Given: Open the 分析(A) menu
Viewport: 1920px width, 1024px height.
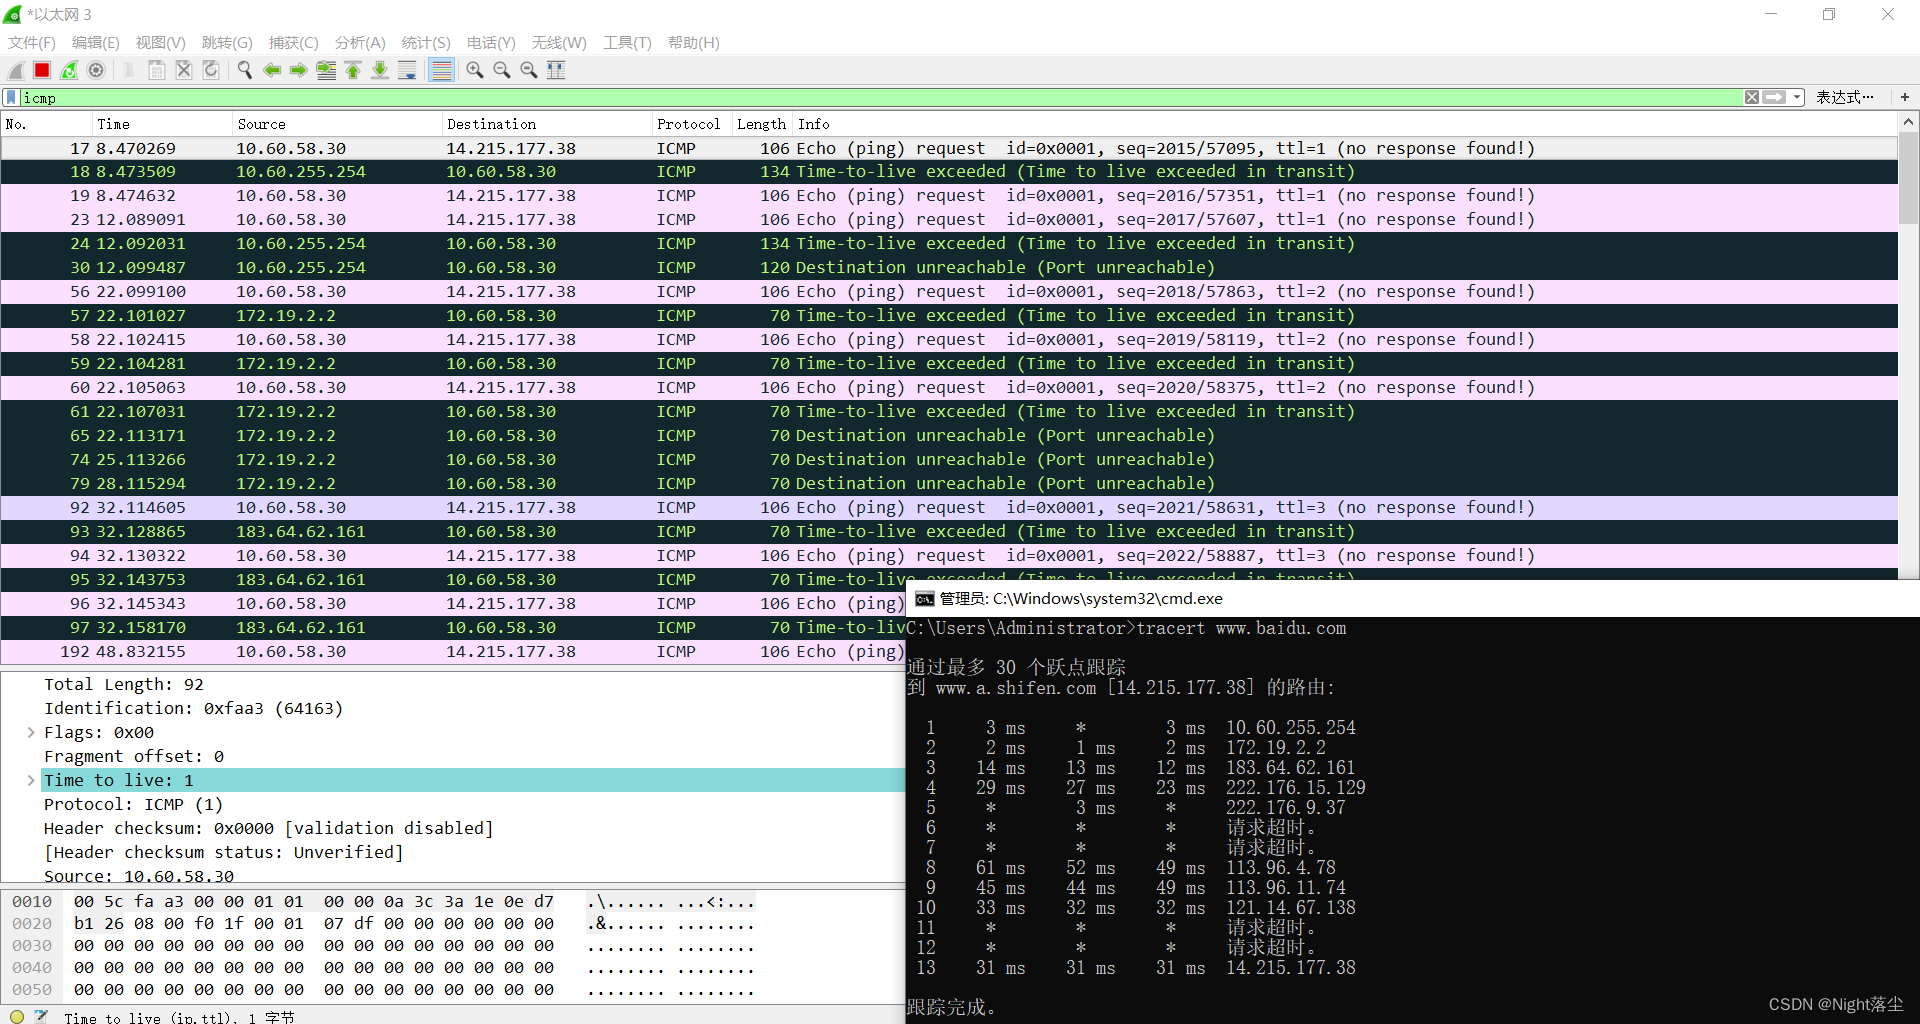Looking at the screenshot, I should pyautogui.click(x=360, y=42).
